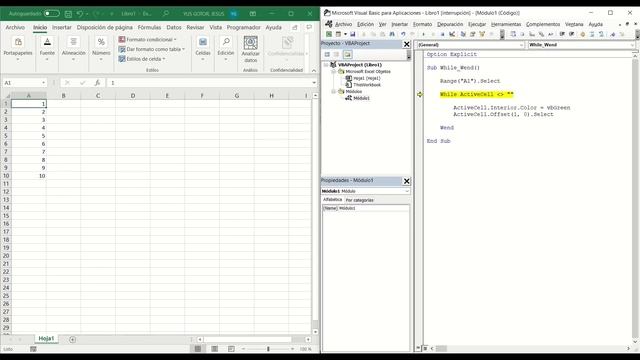Open the Módulo1 Módulo properties combo box

coord(365,191)
